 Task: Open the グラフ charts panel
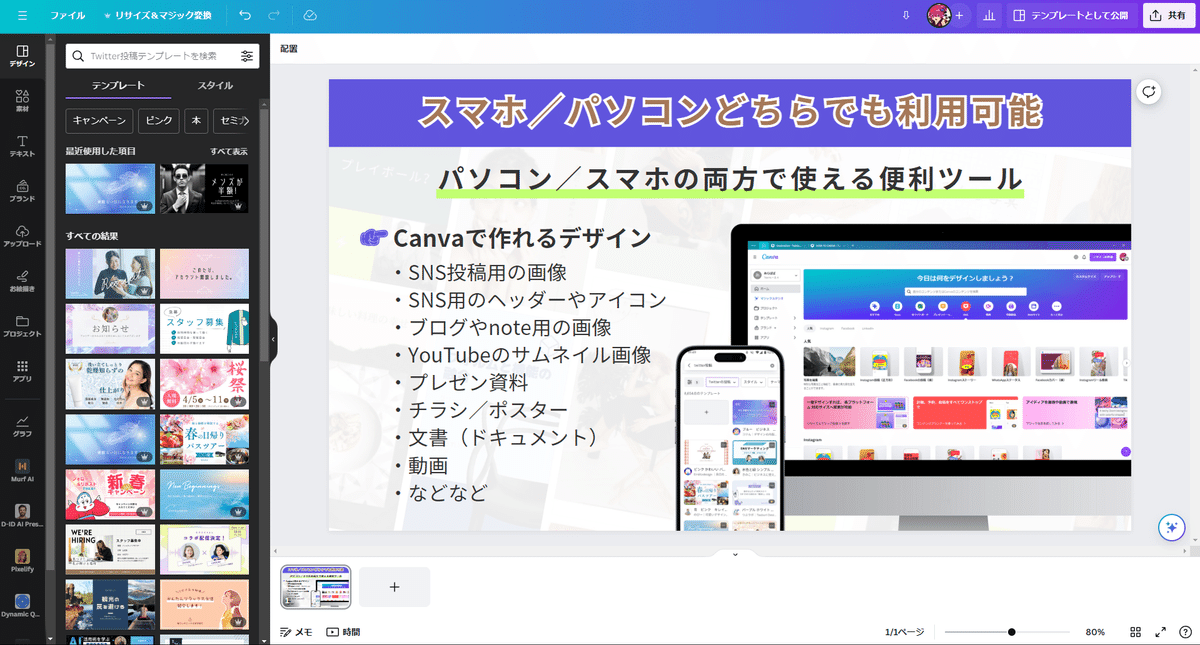23,426
